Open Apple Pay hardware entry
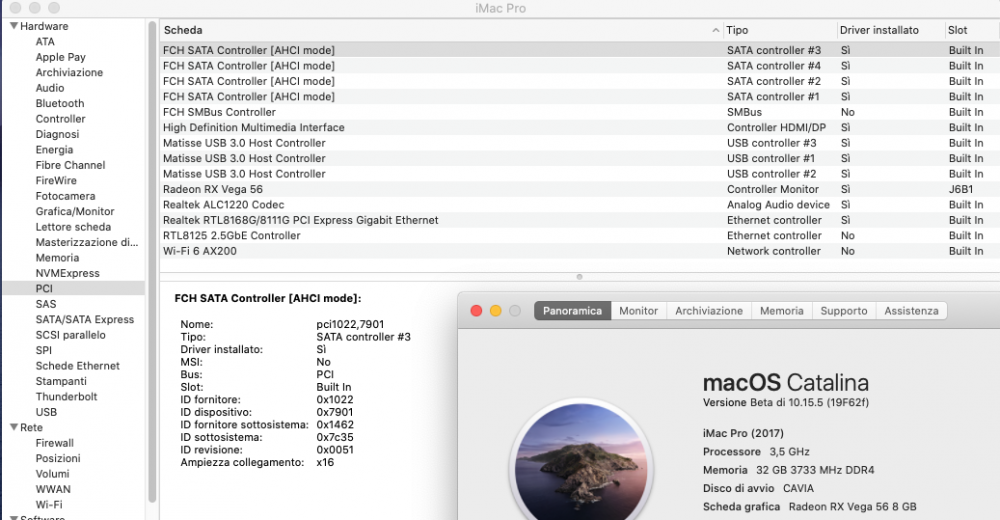Image resolution: width=1000 pixels, height=520 pixels. [61, 57]
